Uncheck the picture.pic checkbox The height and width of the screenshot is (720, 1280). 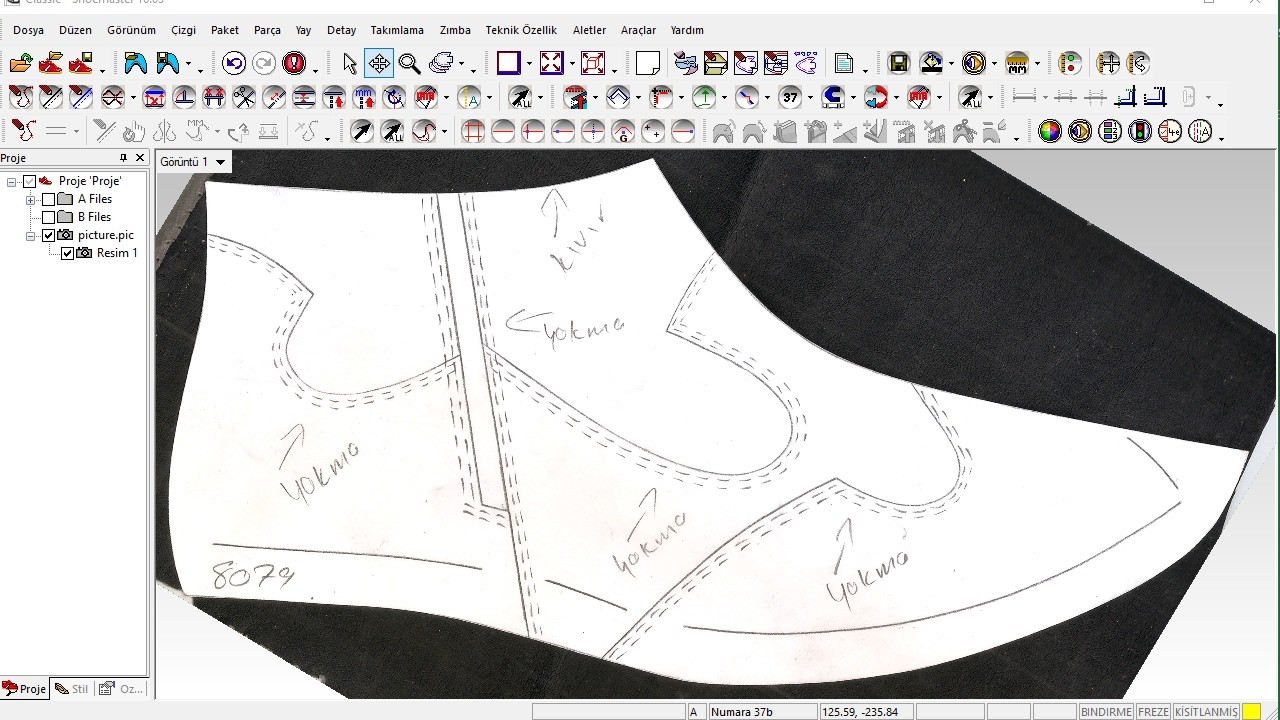[48, 235]
